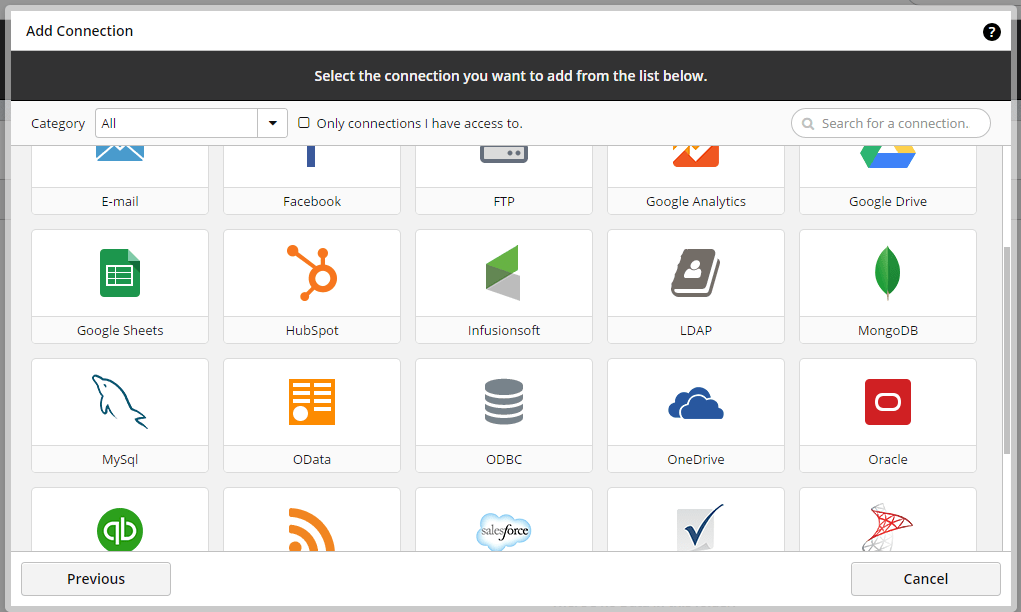Pick the Infusionsoft connection icon
Viewport: 1021px width, 612px height.
click(x=503, y=273)
